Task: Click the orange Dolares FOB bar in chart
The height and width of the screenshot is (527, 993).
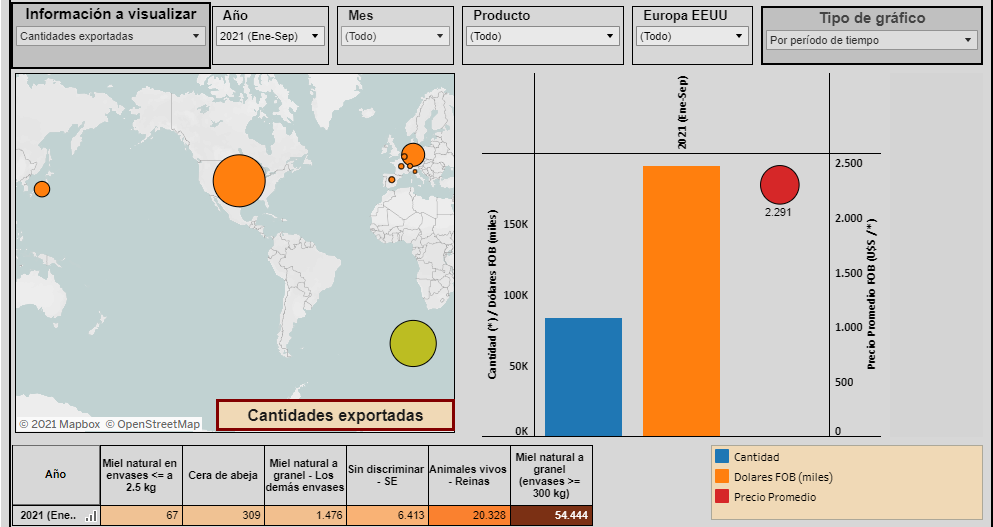Action: pyautogui.click(x=681, y=300)
